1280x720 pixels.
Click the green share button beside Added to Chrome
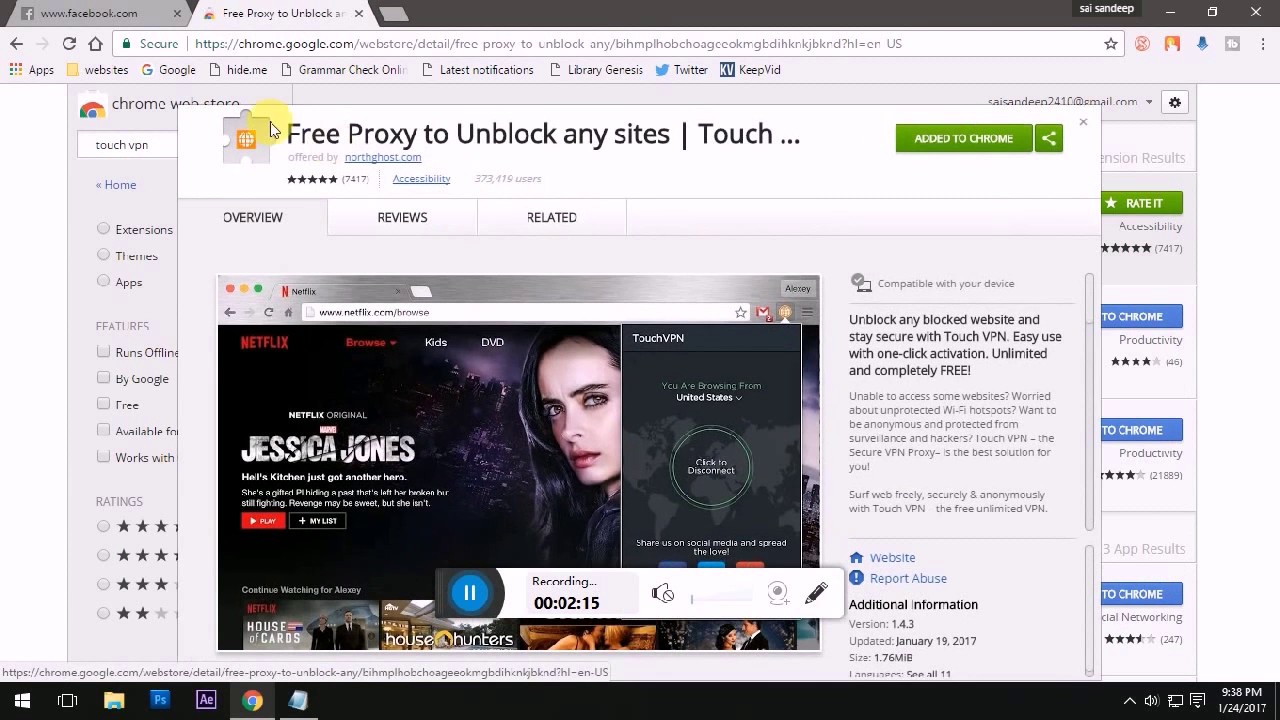(x=1048, y=138)
